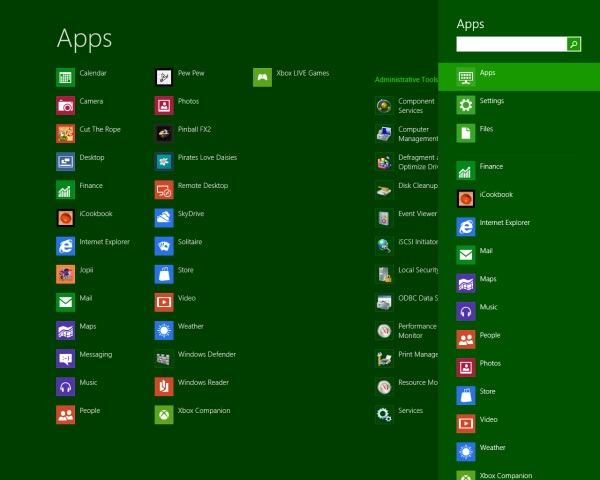Search within Photos in side pane

[x=519, y=367]
